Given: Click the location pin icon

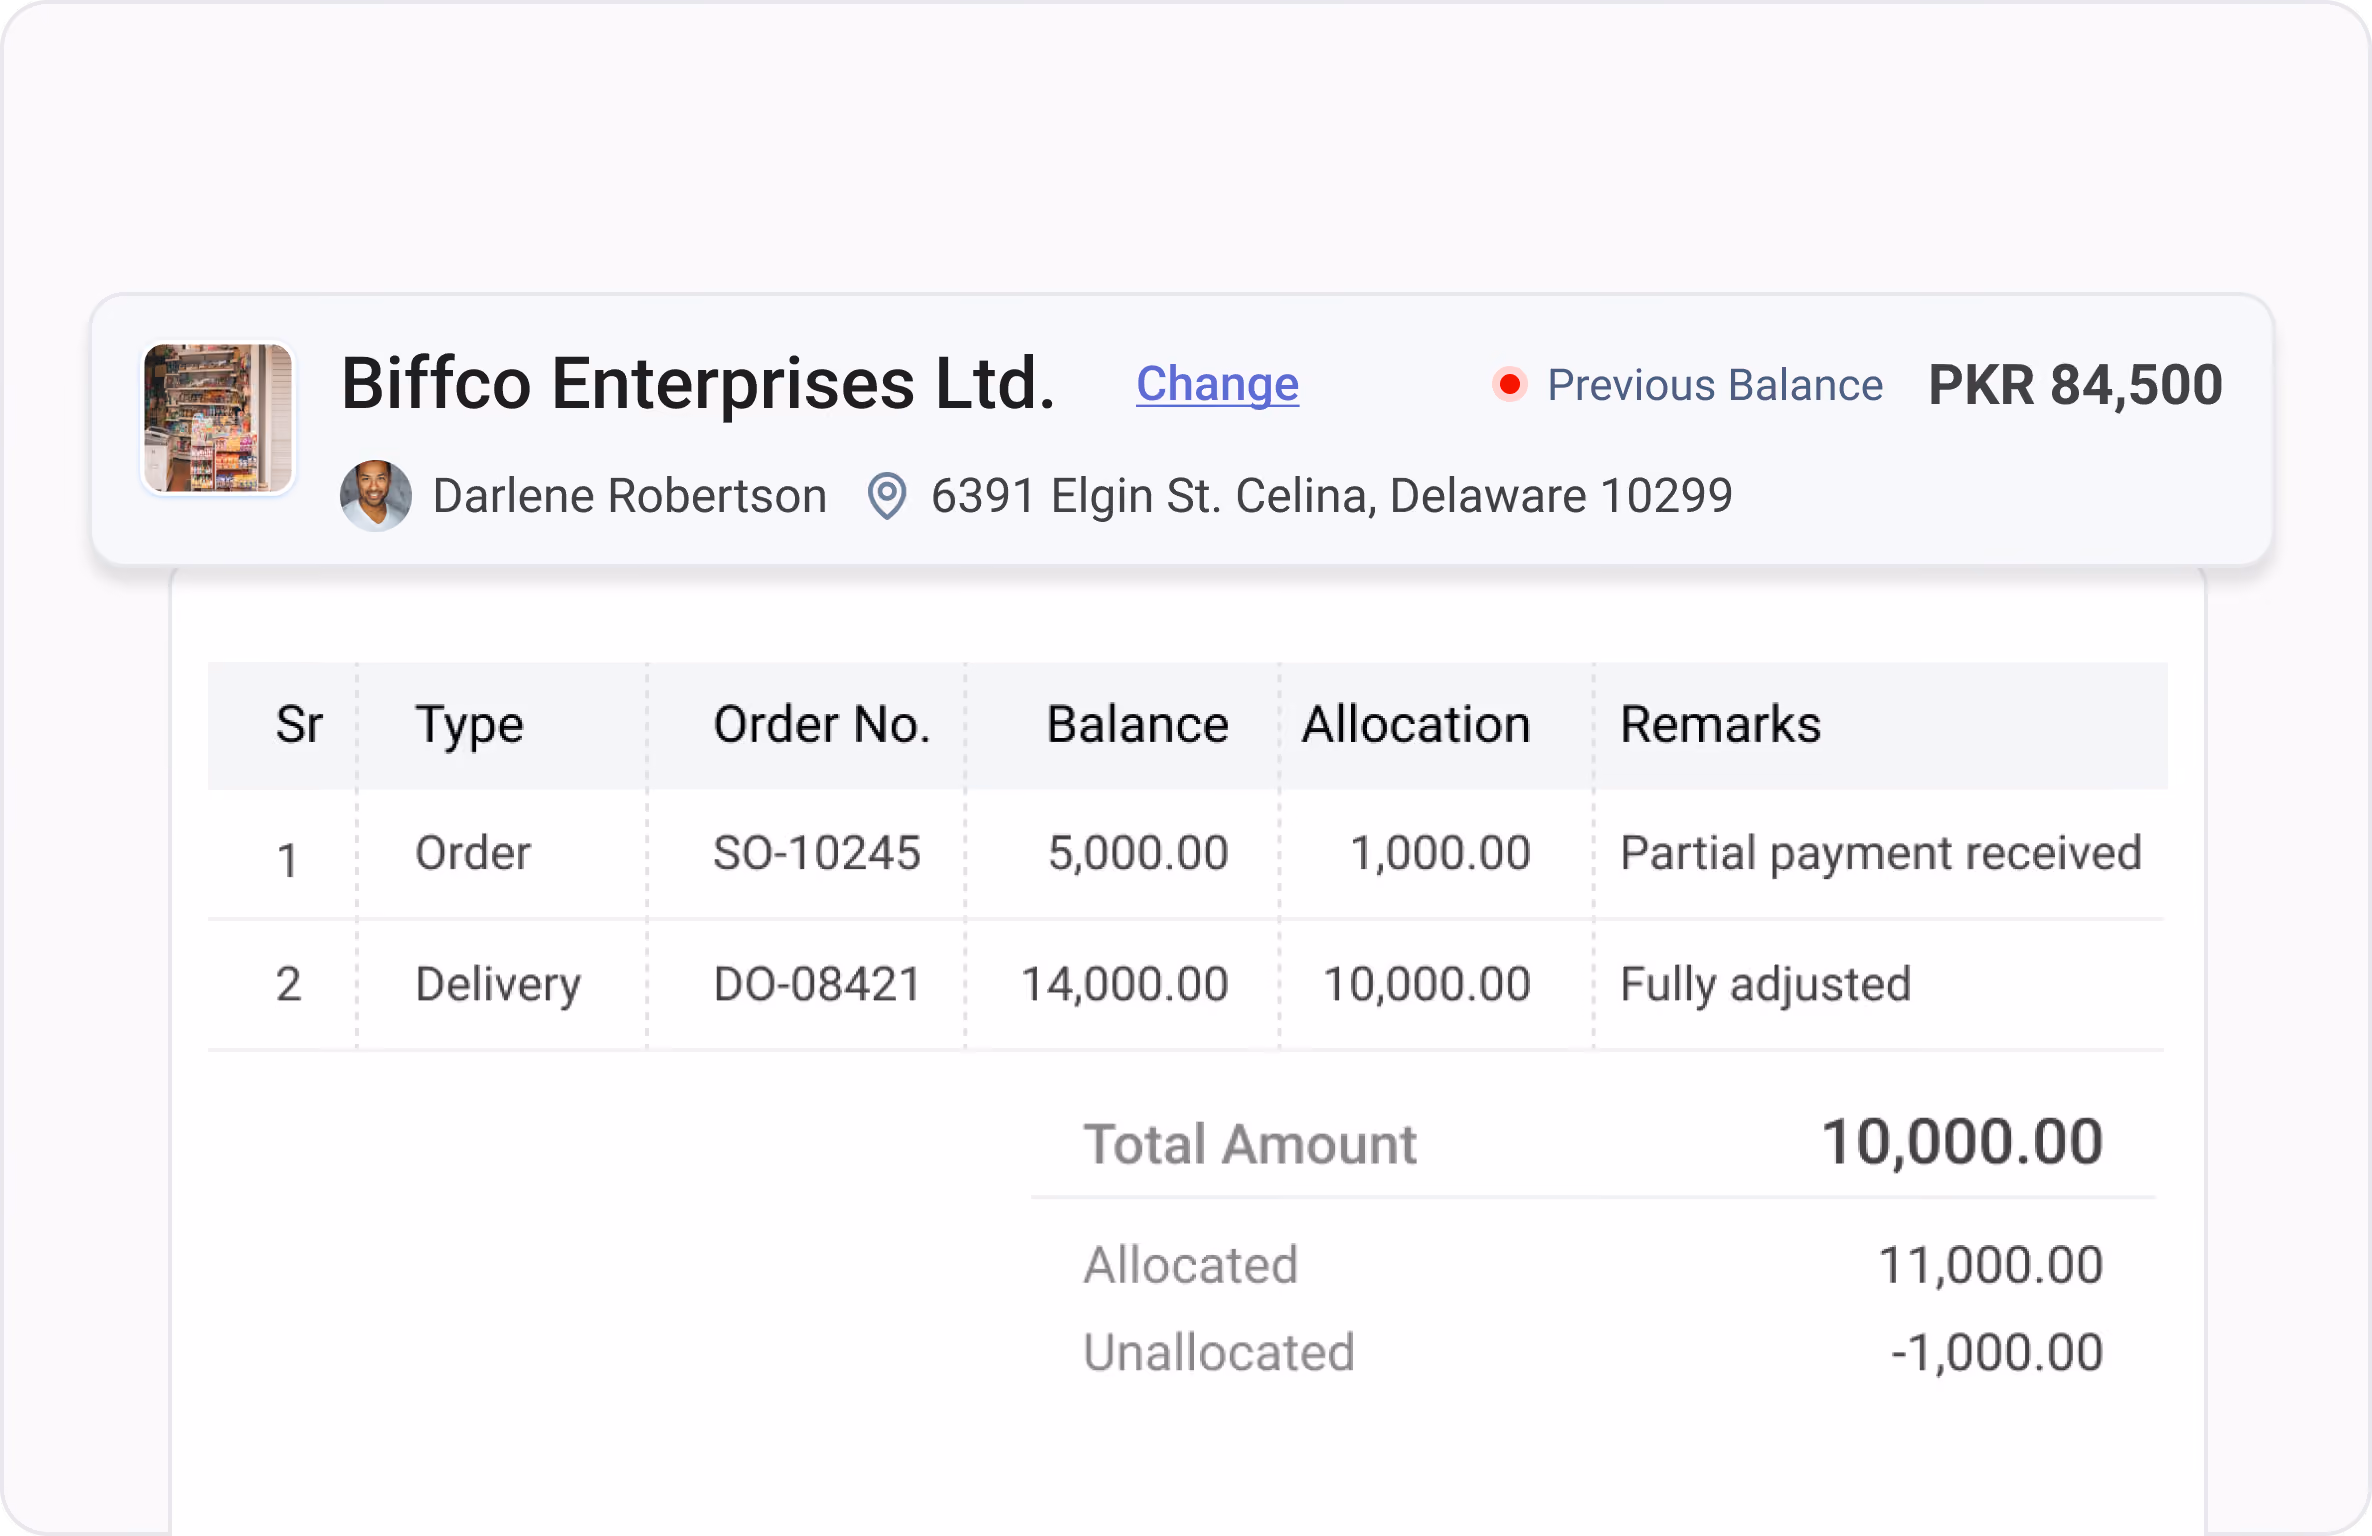Looking at the screenshot, I should (x=886, y=496).
